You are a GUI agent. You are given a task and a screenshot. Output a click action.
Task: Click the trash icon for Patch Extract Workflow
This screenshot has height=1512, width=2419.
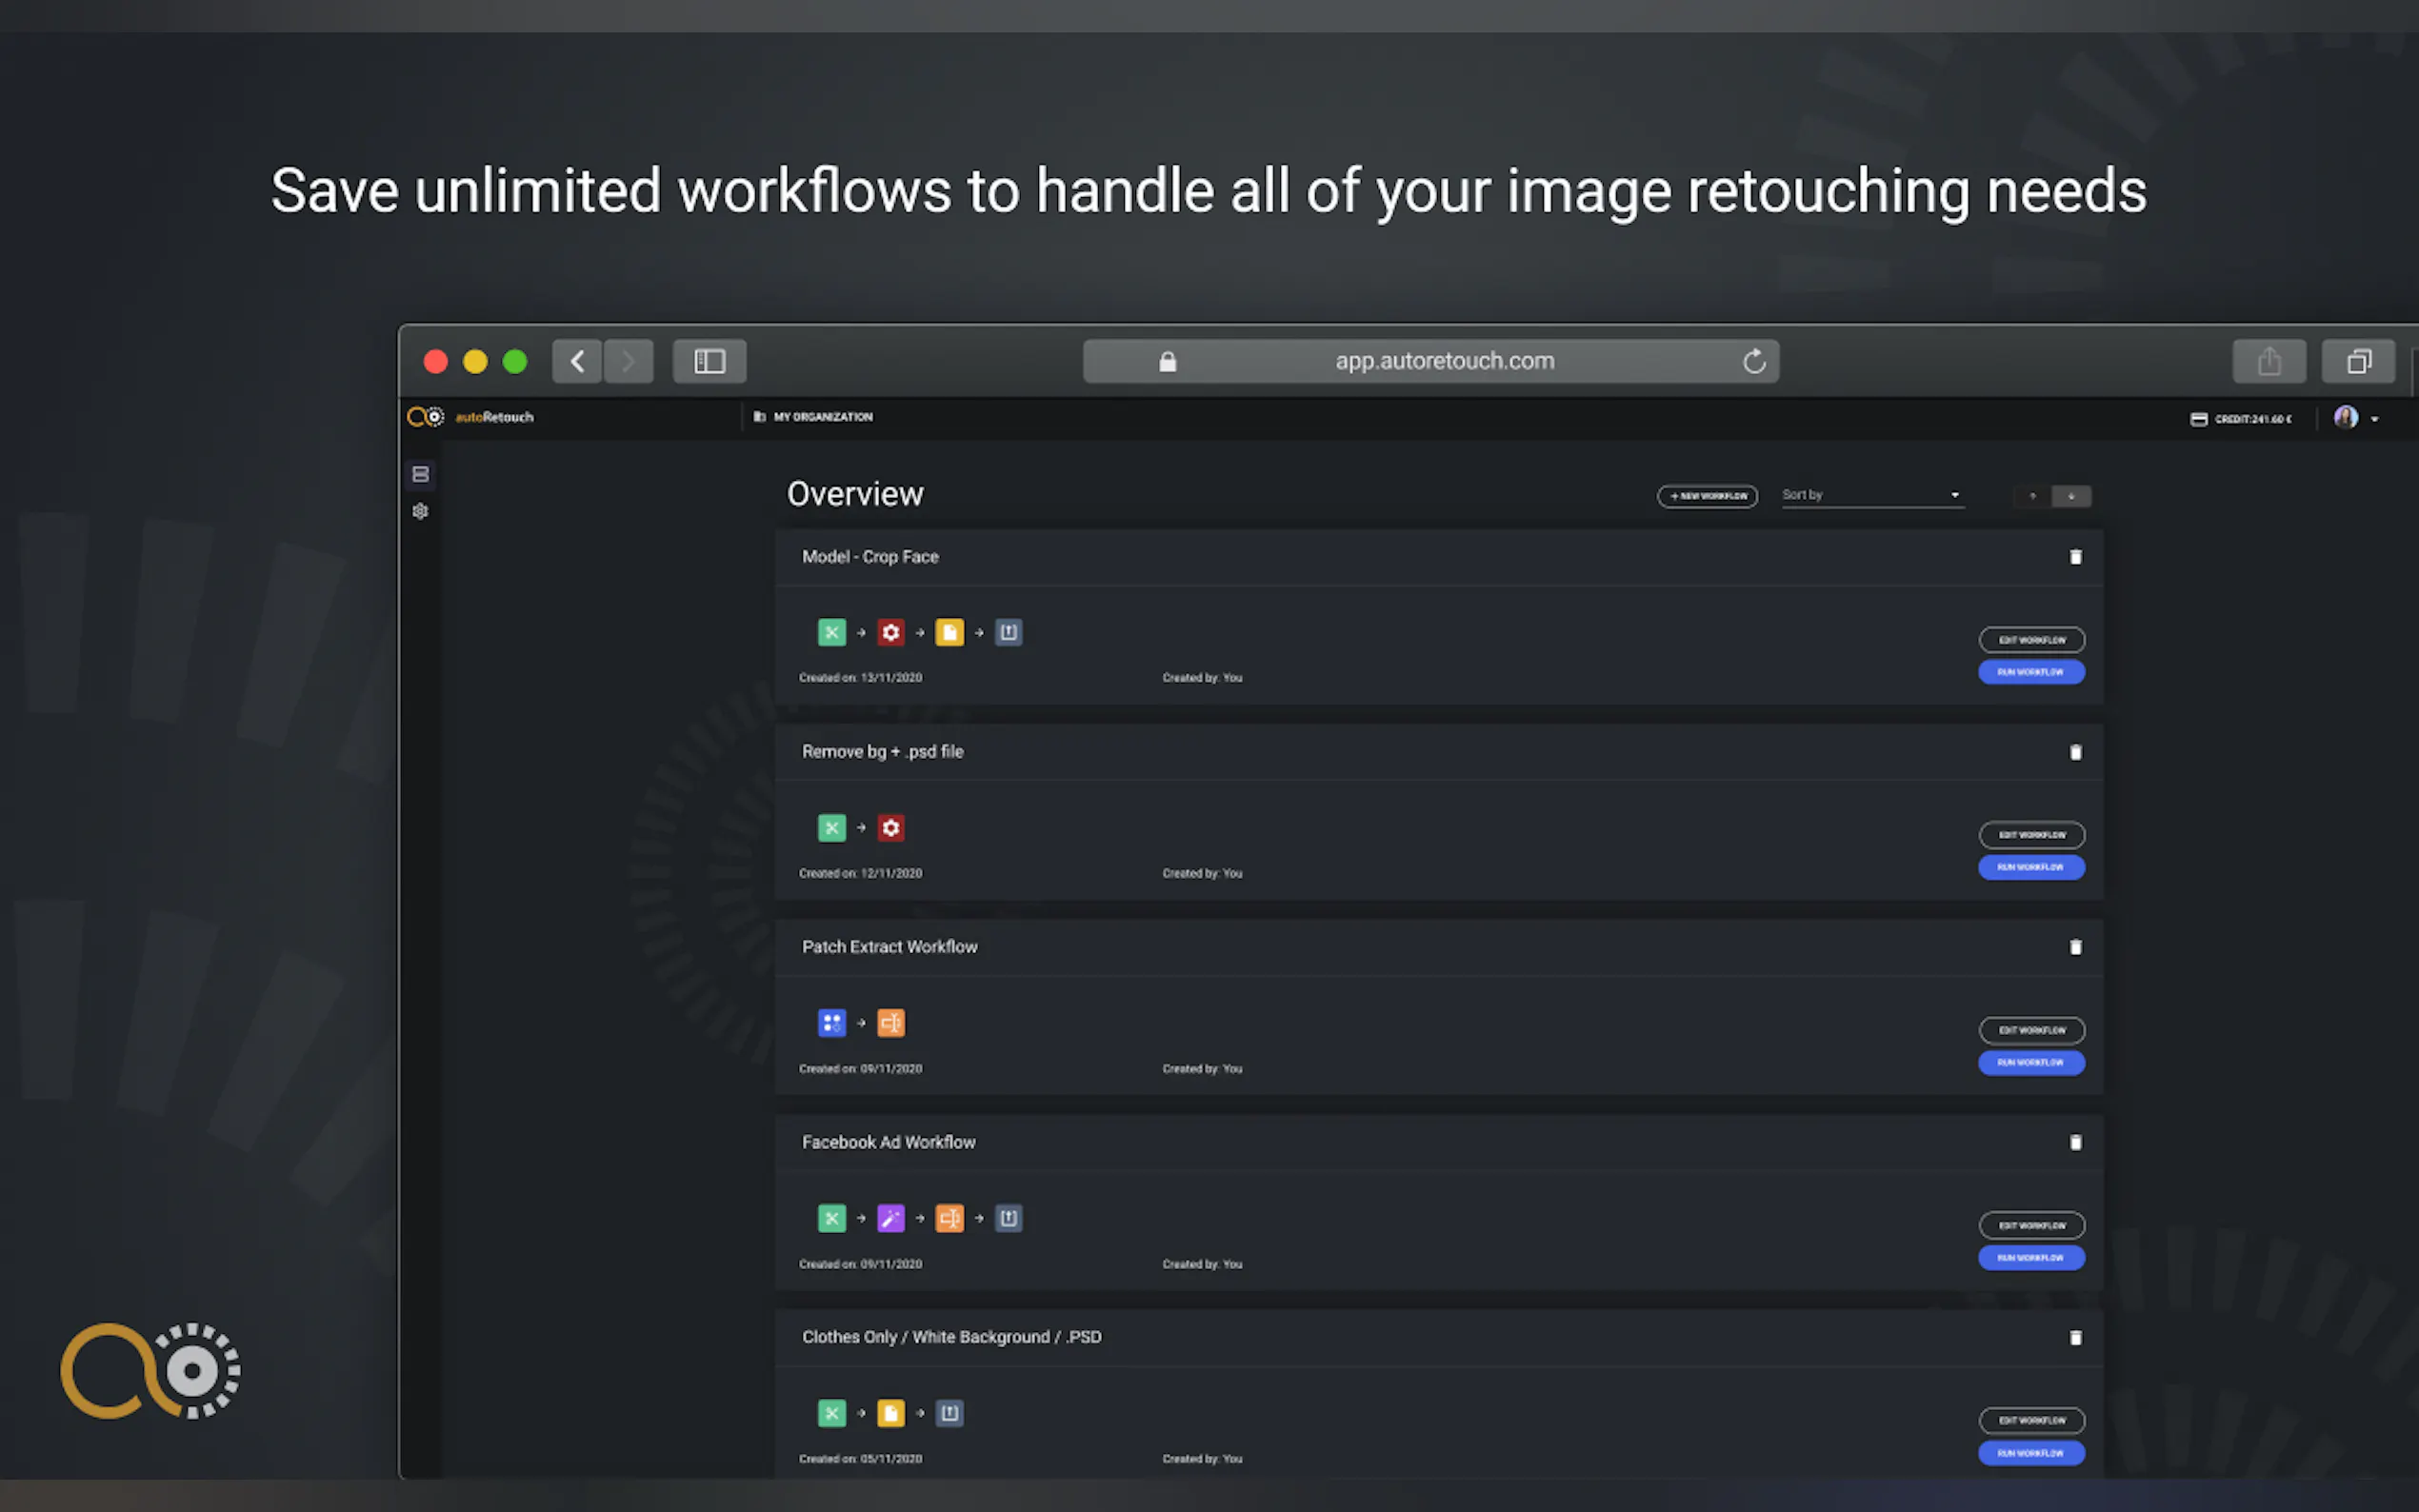tap(2075, 947)
